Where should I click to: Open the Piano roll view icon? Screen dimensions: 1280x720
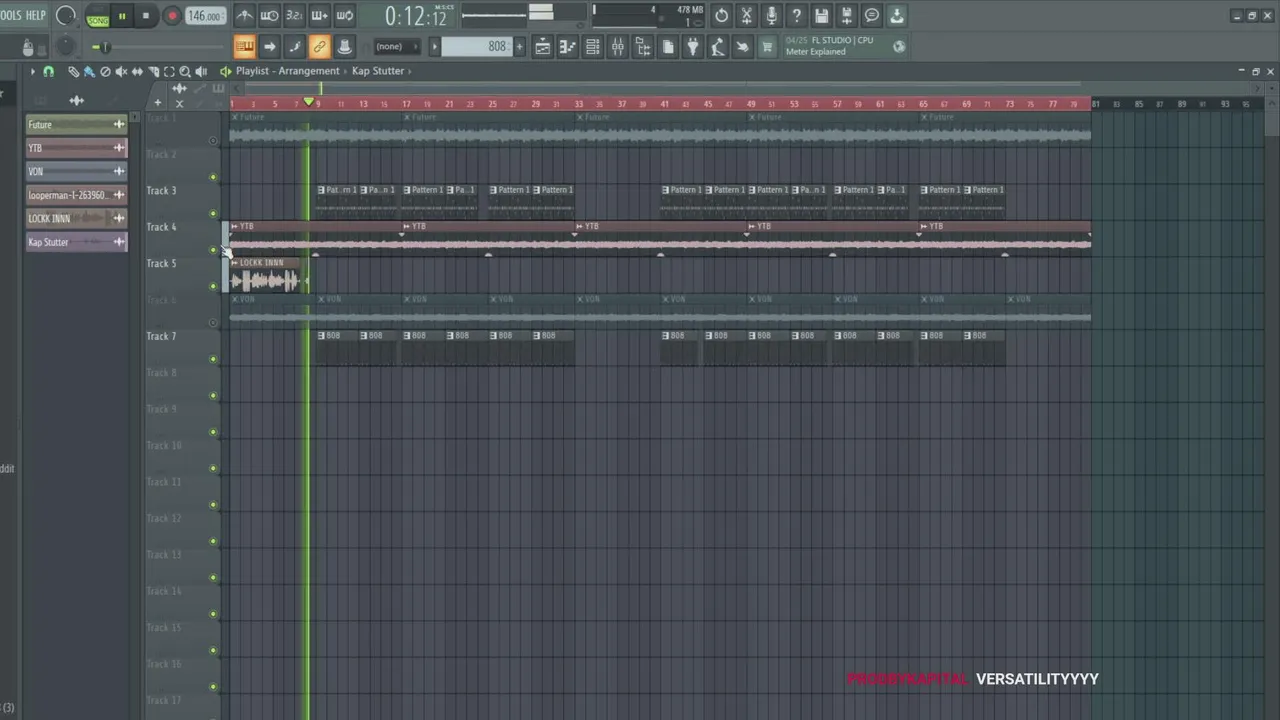(x=567, y=46)
